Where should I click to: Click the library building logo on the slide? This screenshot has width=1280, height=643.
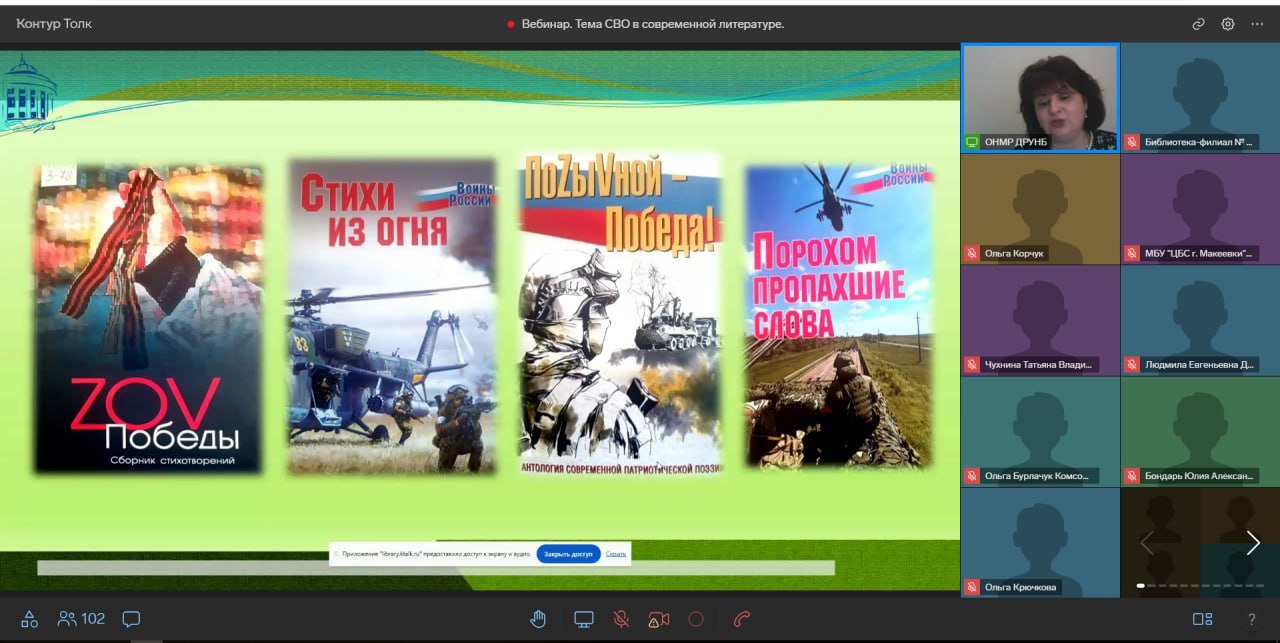pos(28,94)
